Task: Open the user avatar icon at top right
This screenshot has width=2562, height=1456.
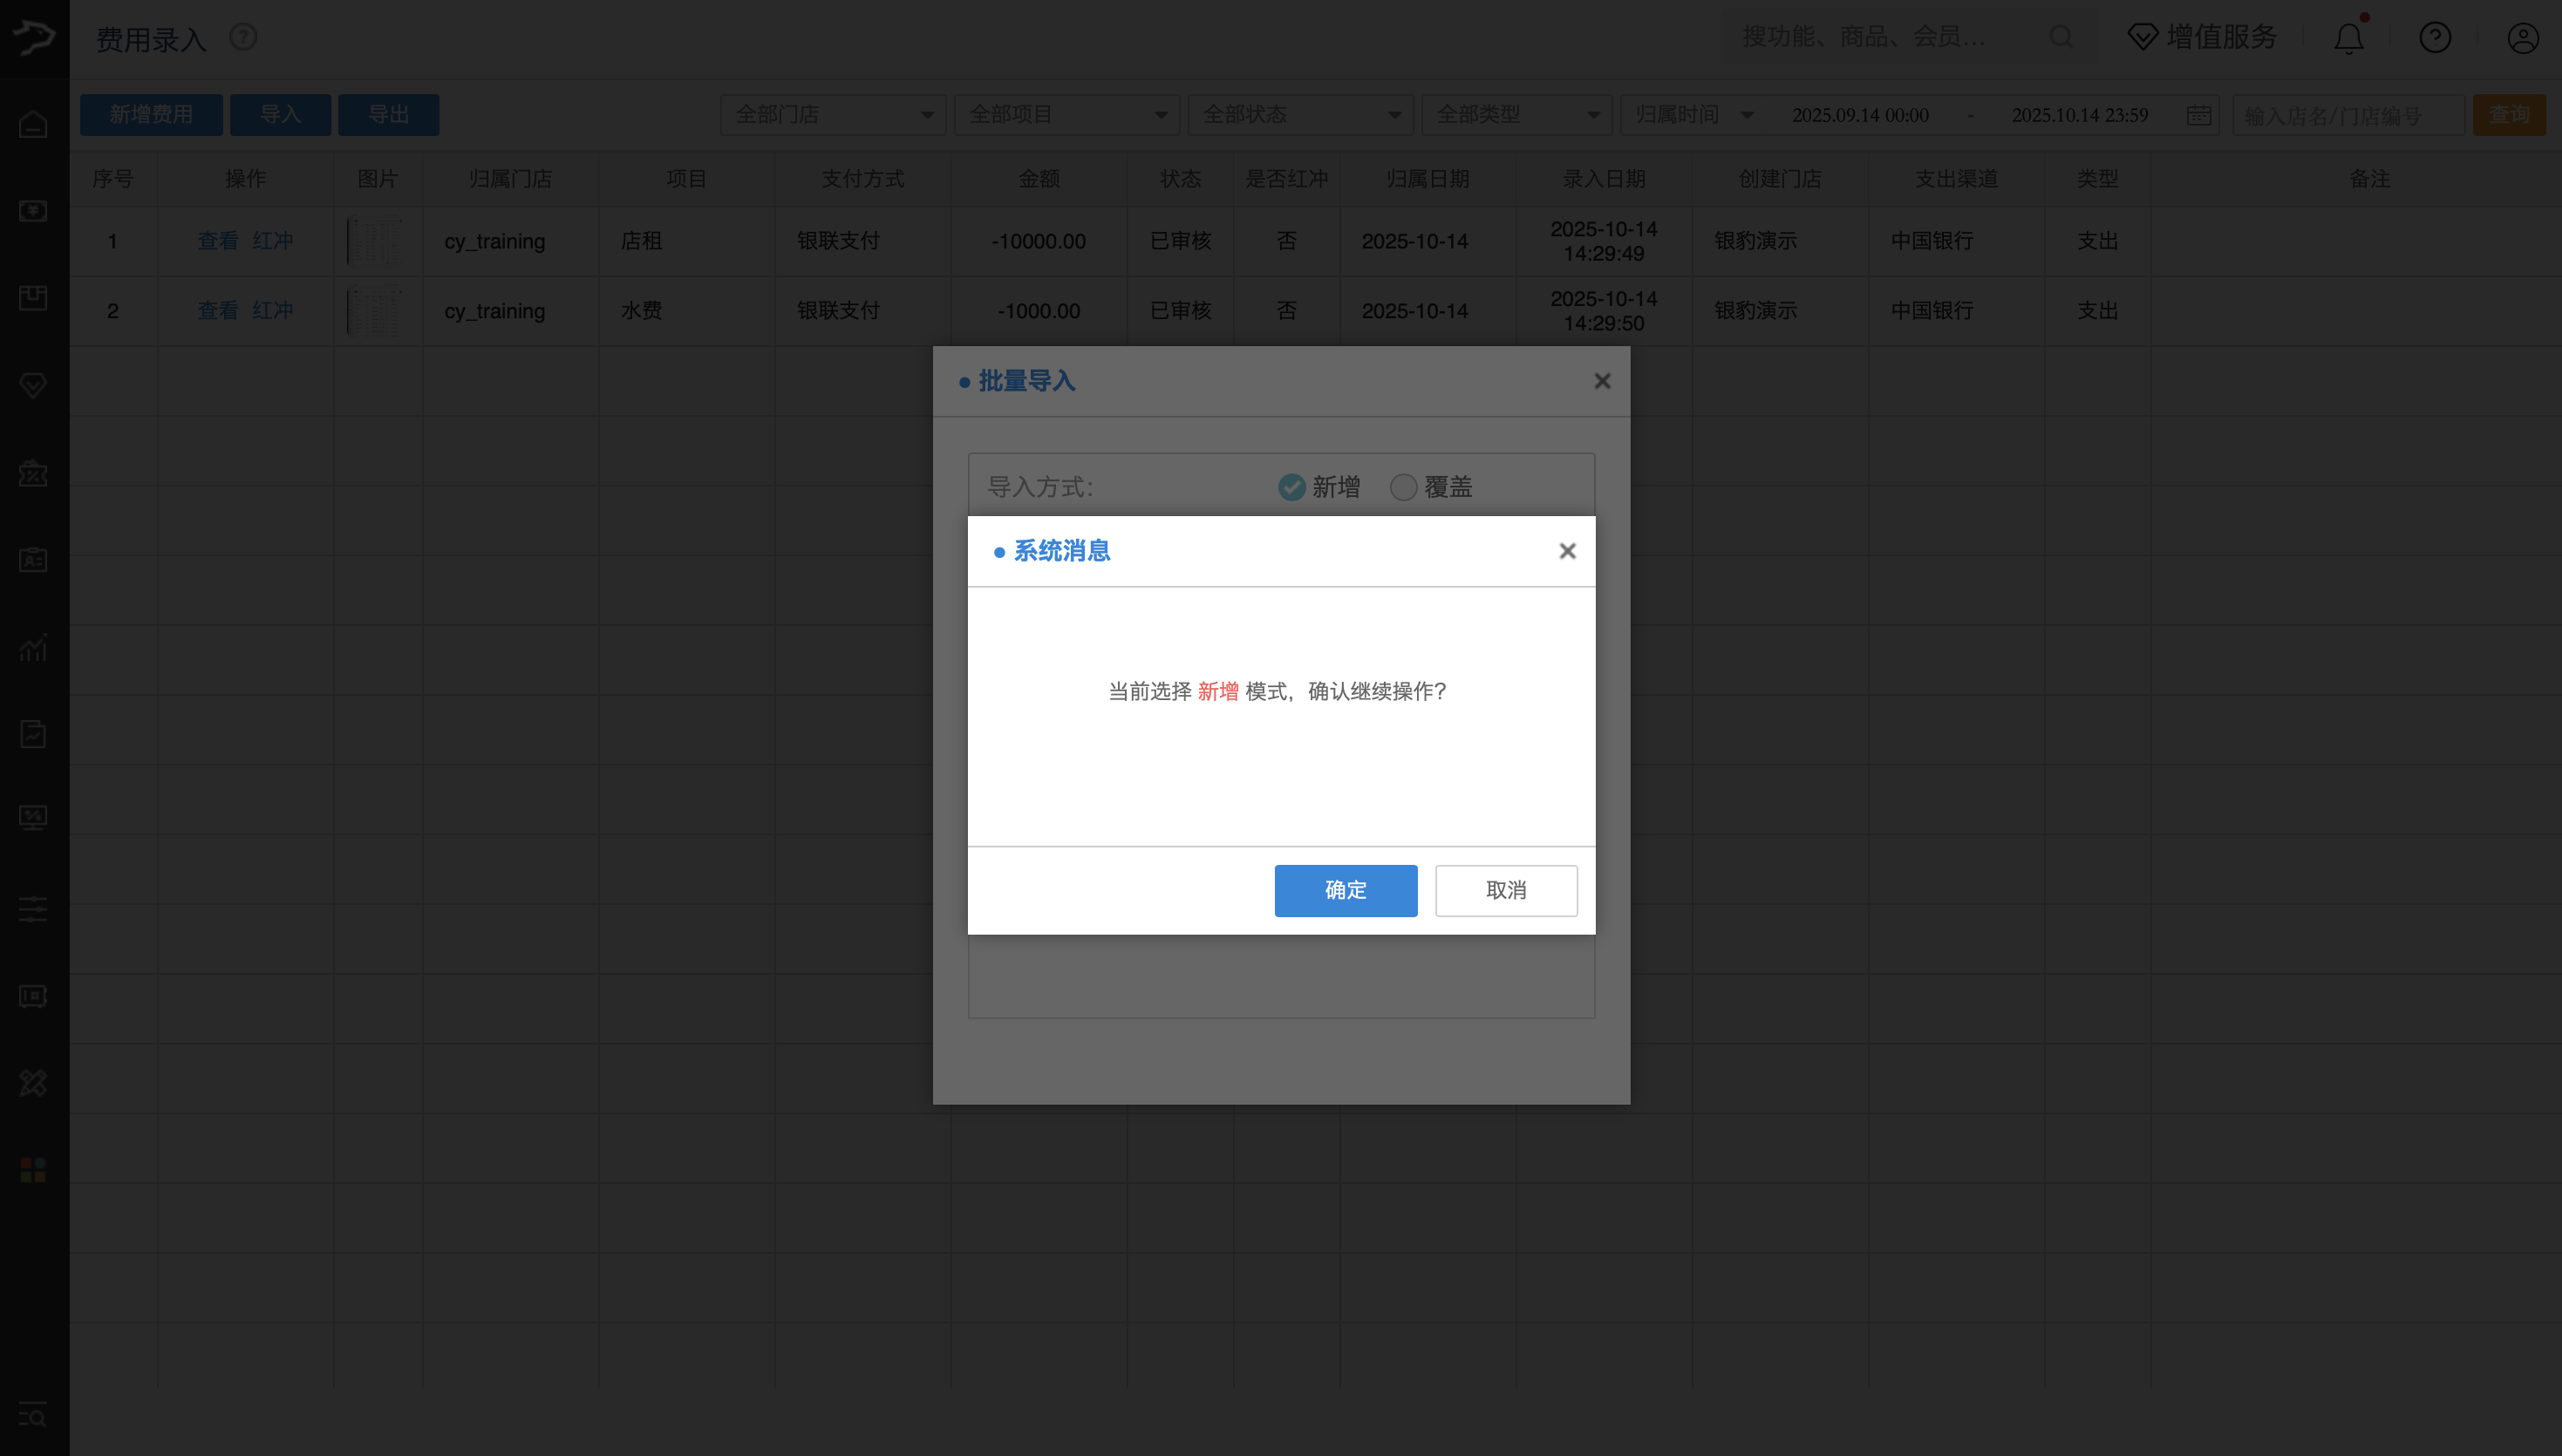Action: (x=2523, y=37)
